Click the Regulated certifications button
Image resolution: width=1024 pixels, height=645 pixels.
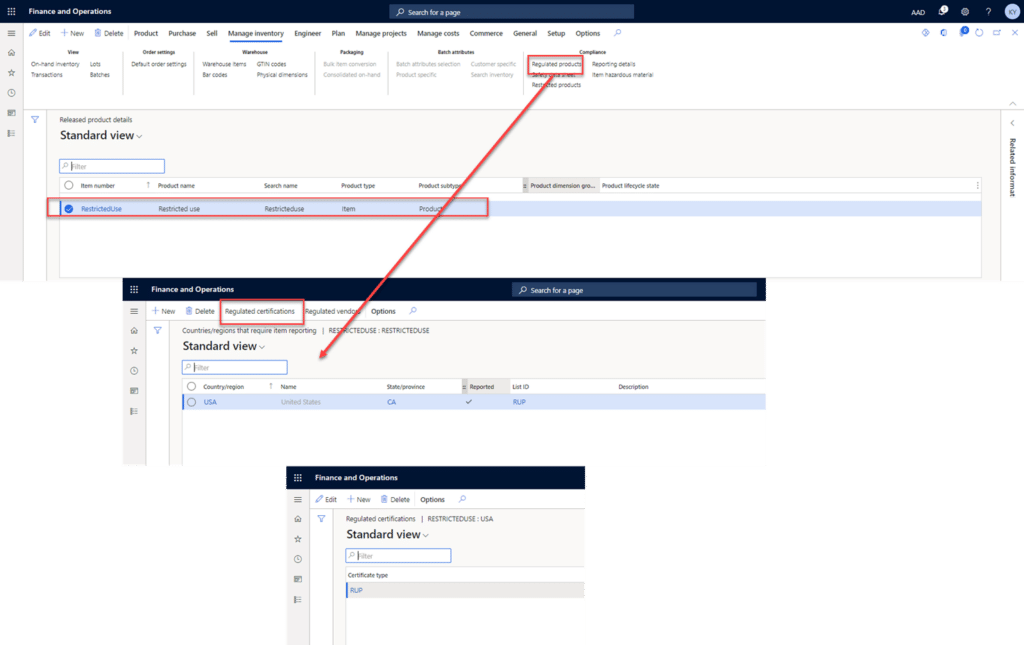260,311
